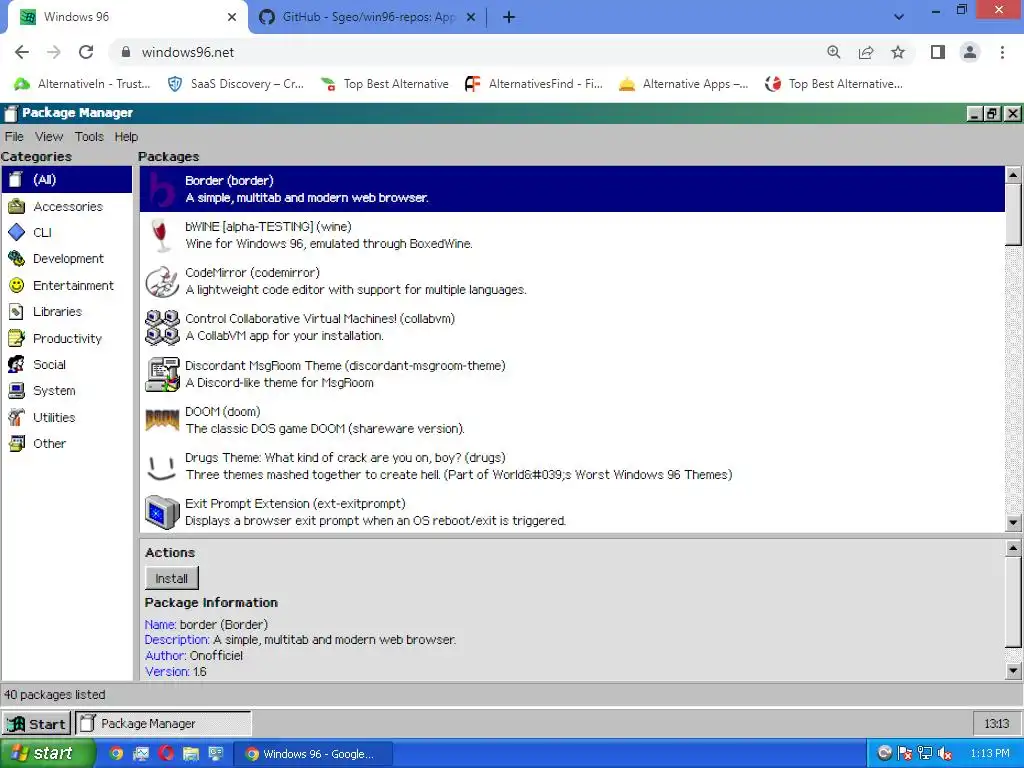Click the CodeMirror package icon
Viewport: 1024px width, 768px height.
tap(161, 281)
